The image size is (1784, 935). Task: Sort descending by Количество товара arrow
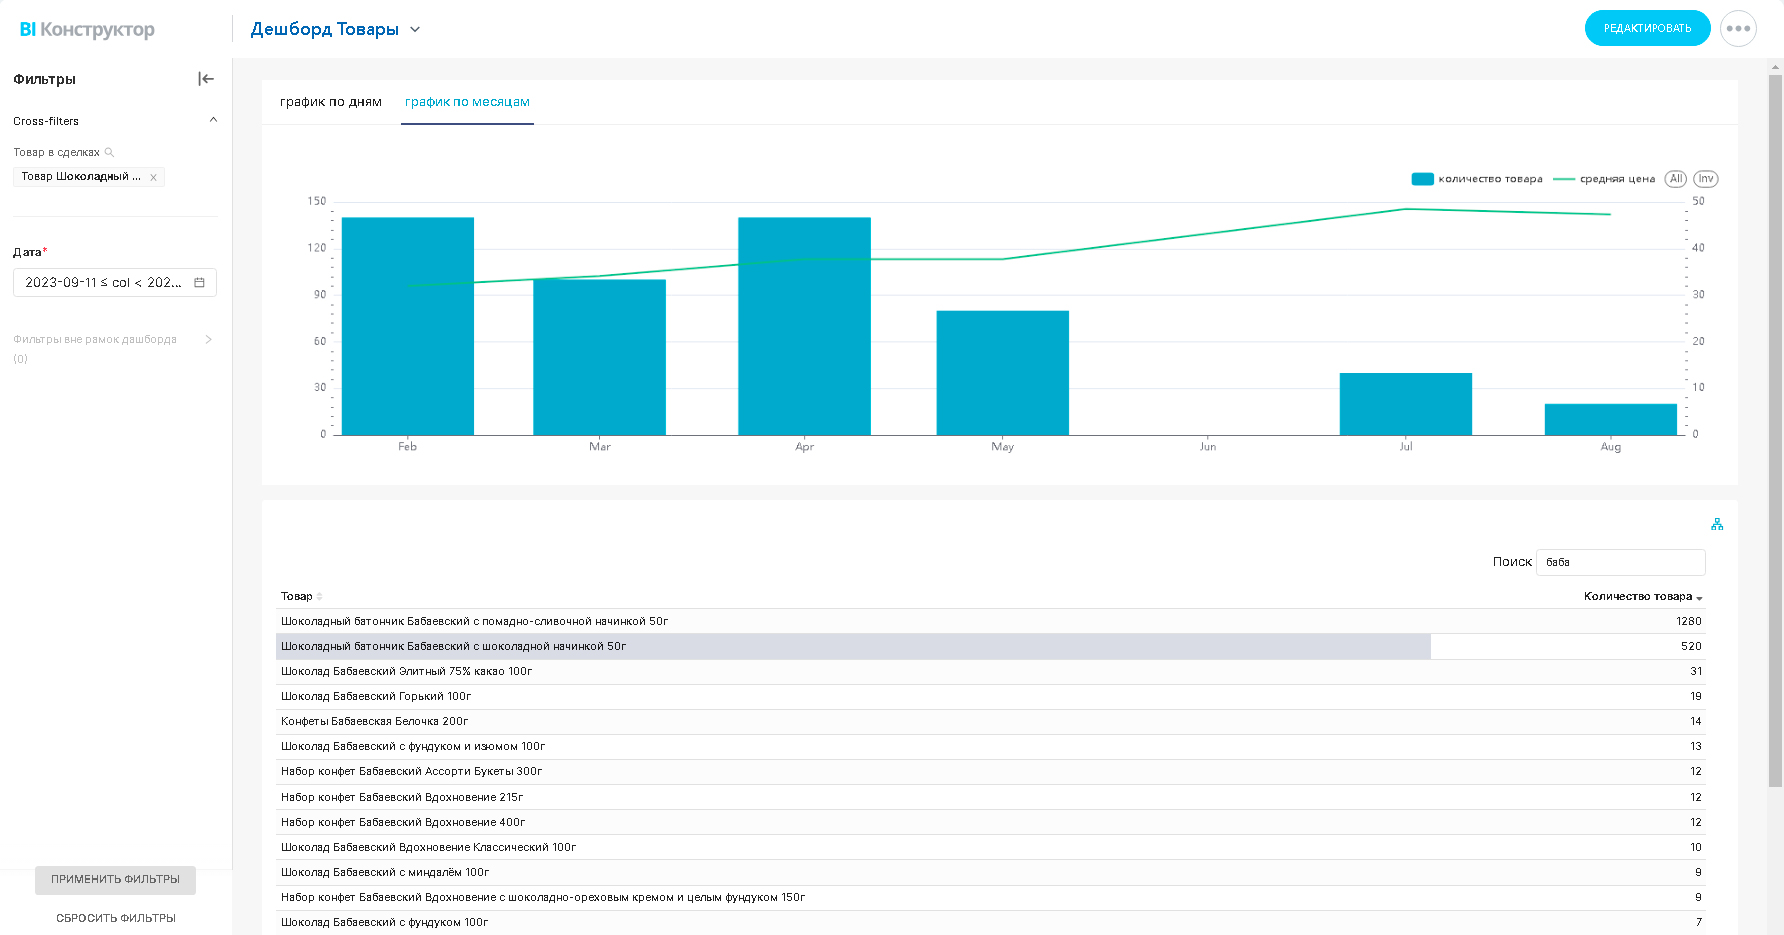click(1699, 598)
